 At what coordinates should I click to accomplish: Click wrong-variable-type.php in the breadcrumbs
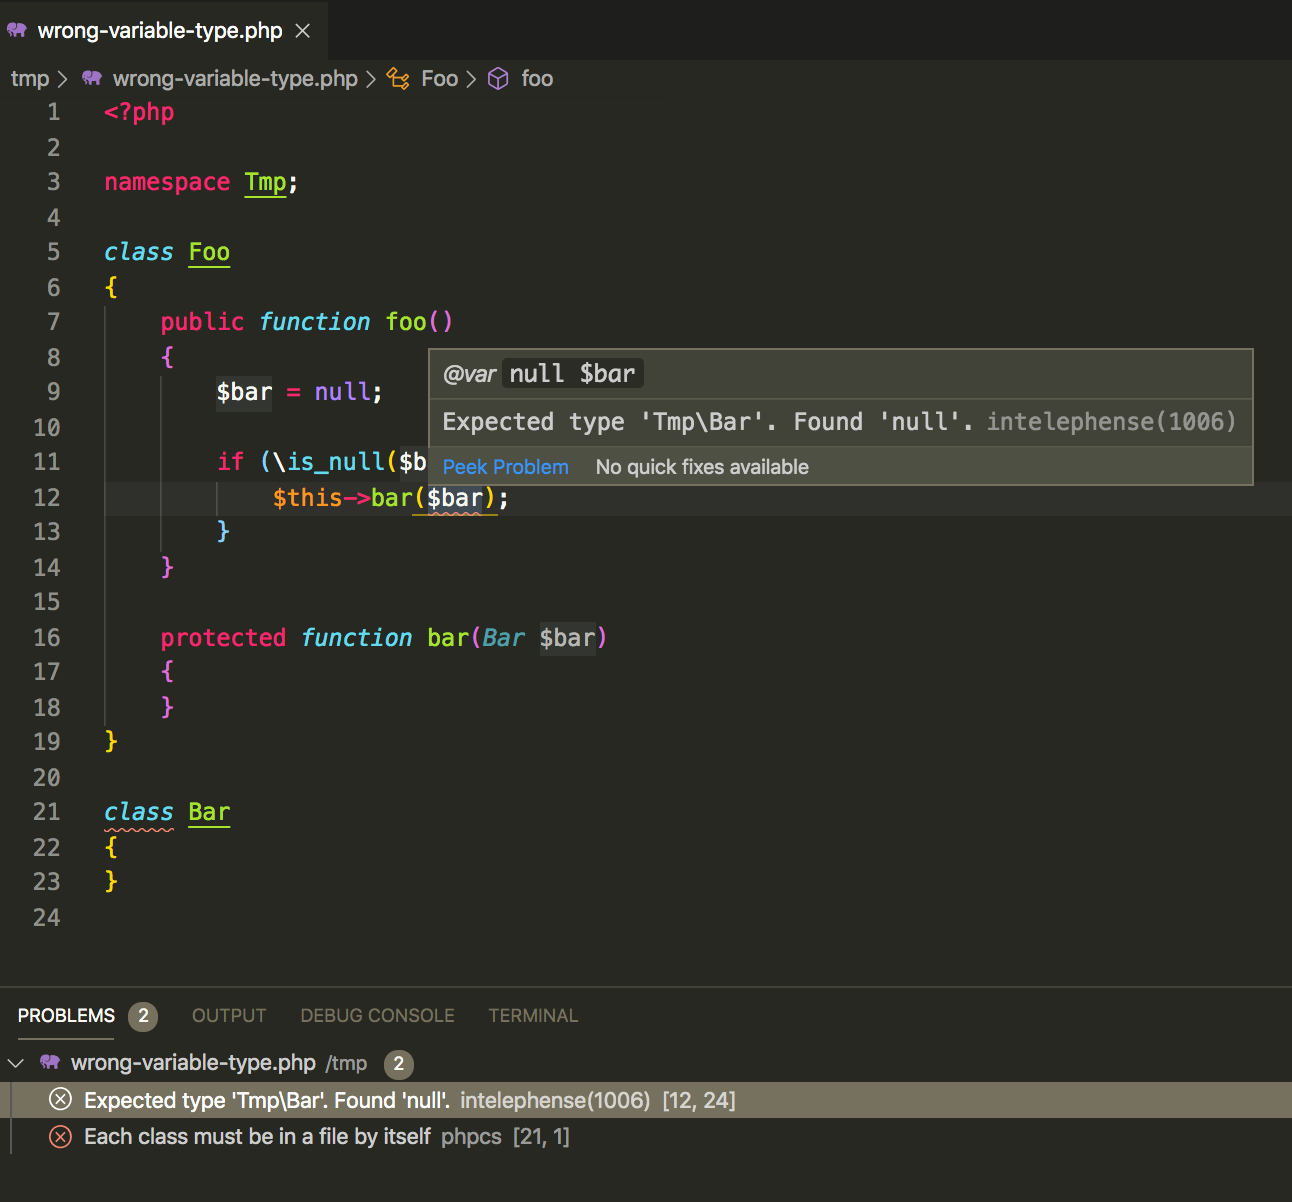(234, 78)
